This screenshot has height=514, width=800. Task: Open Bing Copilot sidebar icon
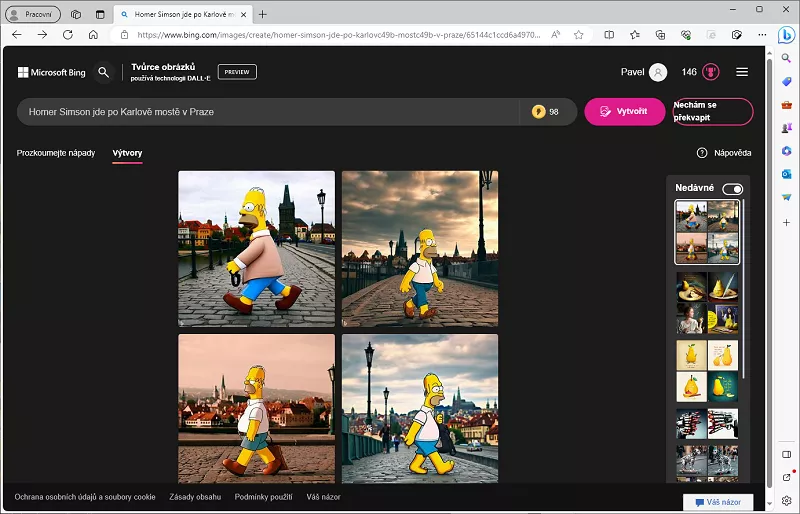(787, 34)
